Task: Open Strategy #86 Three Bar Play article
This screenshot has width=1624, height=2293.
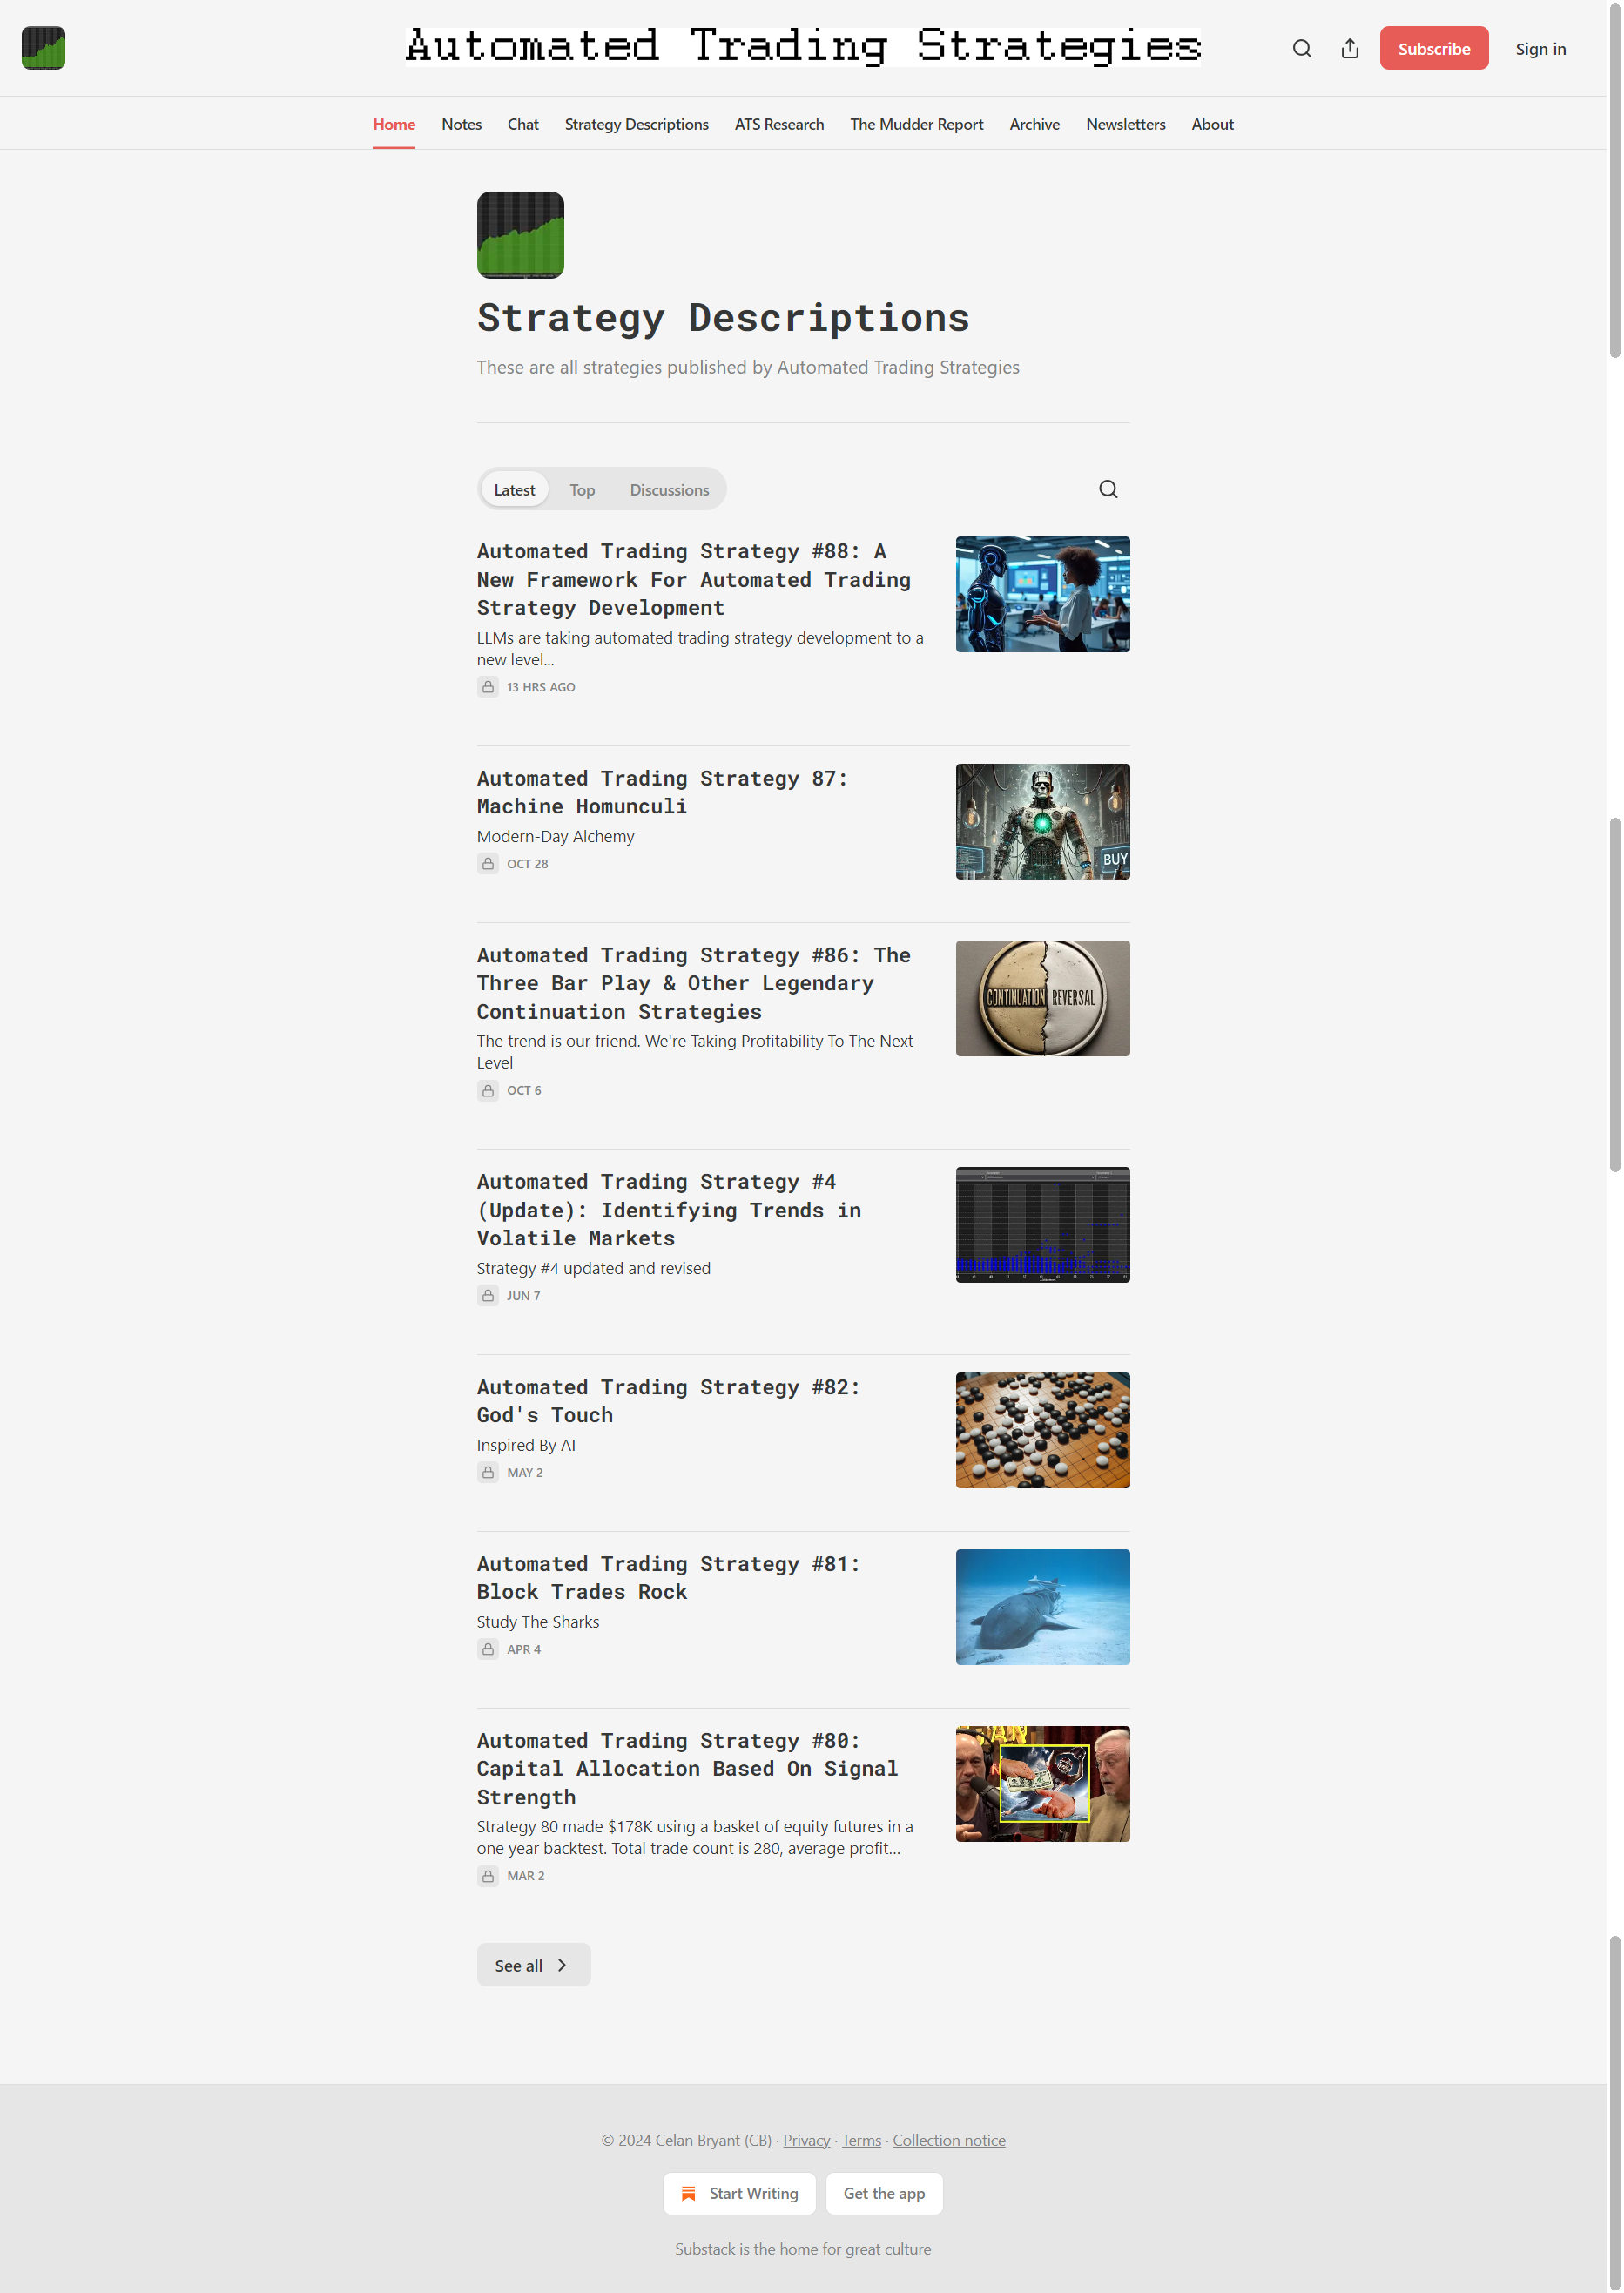Action: click(694, 983)
